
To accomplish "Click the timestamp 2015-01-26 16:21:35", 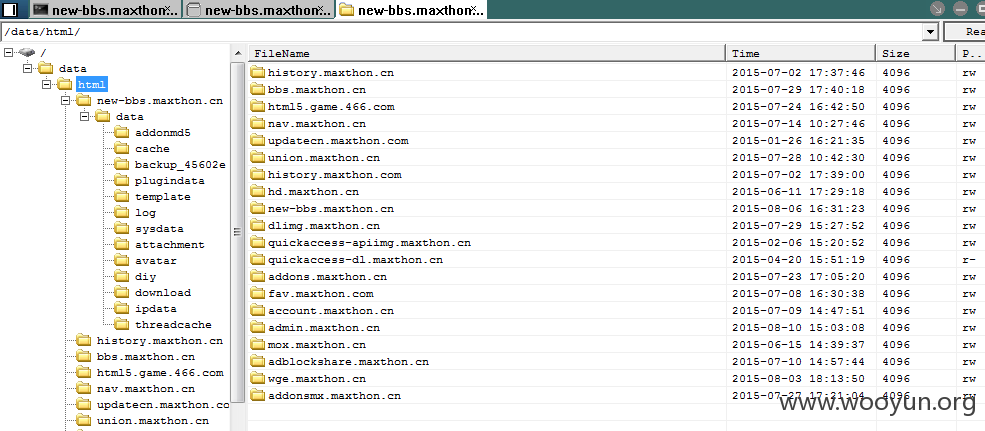I will (x=798, y=141).
